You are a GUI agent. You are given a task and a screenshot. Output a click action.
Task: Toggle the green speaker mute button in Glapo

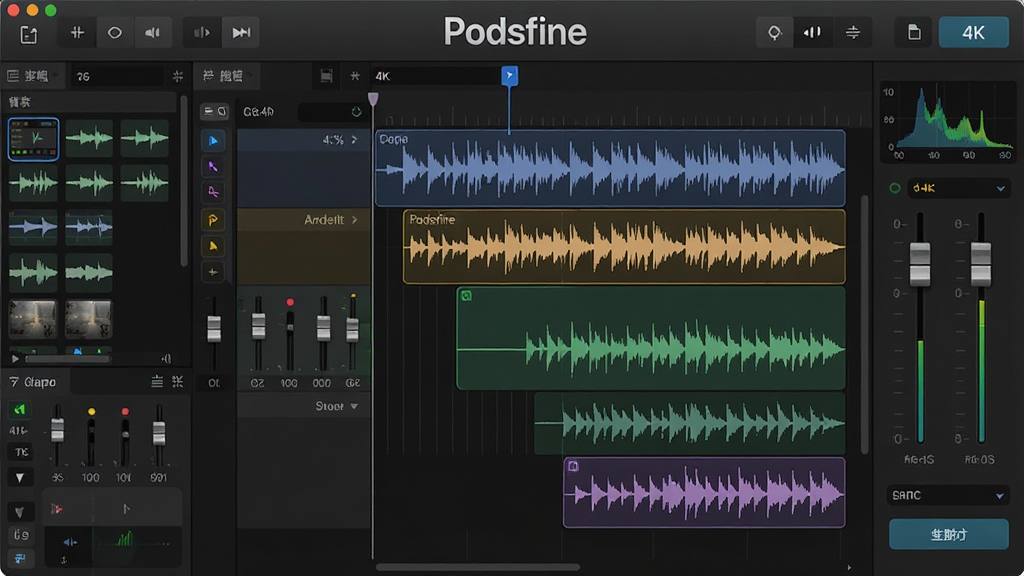[x=20, y=409]
